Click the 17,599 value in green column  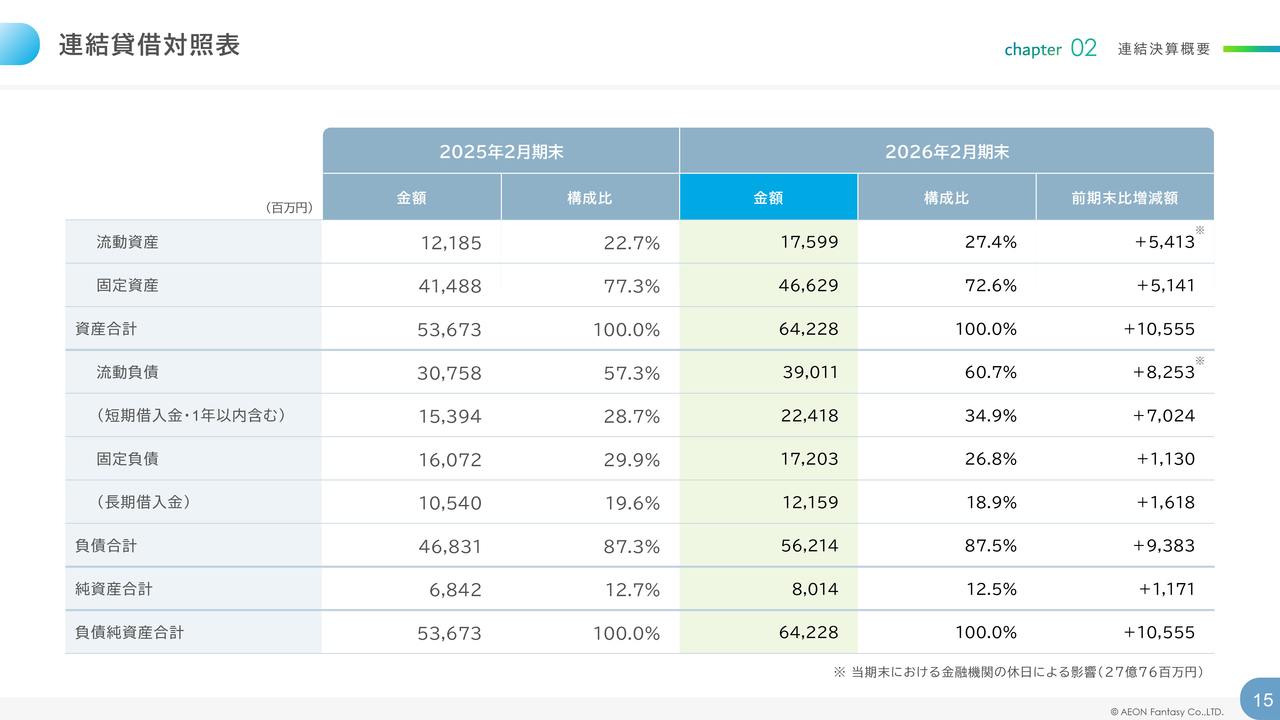pyautogui.click(x=808, y=242)
